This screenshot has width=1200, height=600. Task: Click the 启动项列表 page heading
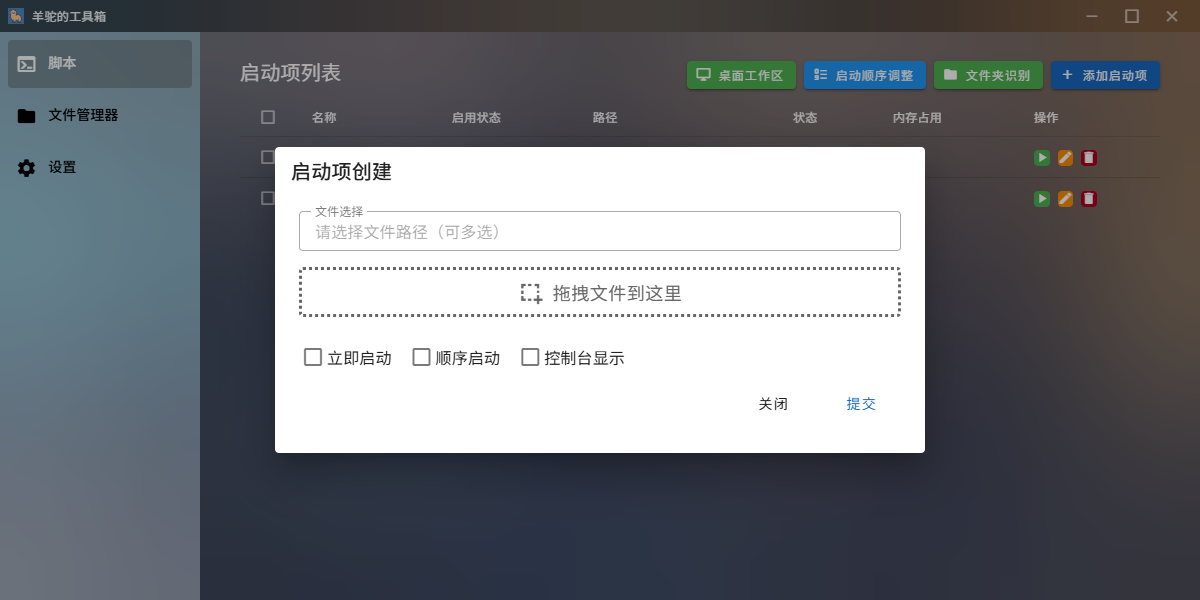tap(290, 73)
